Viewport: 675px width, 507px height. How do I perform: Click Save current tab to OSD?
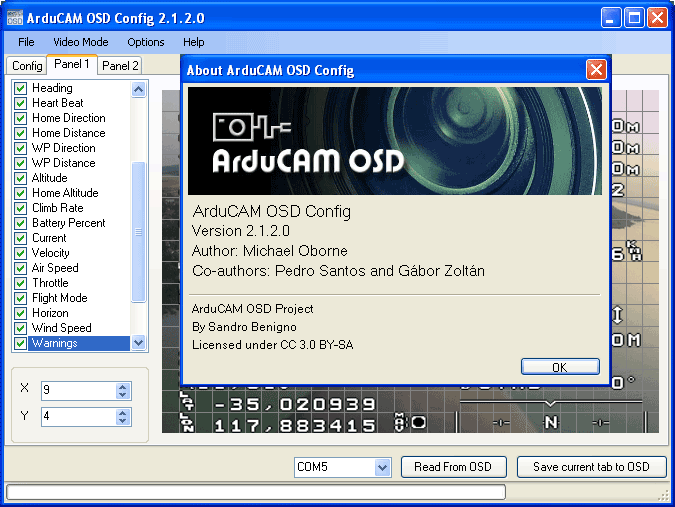pos(591,467)
